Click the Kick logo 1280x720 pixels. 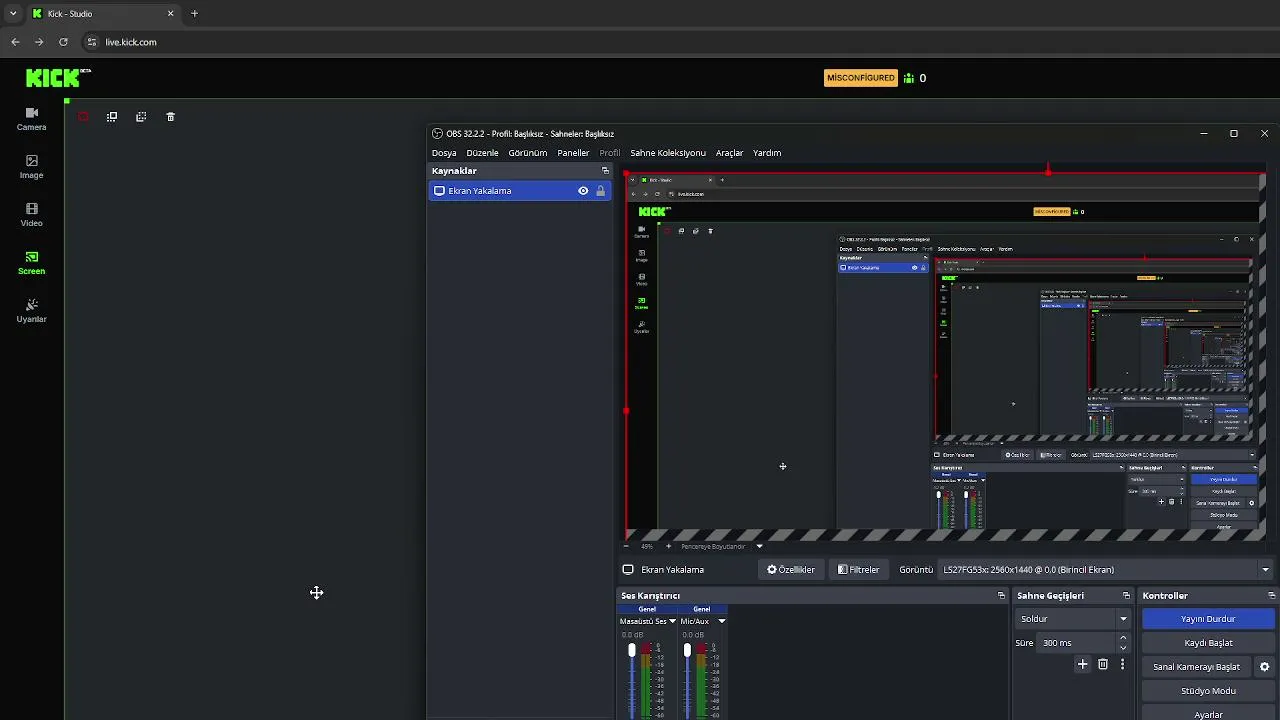point(58,78)
